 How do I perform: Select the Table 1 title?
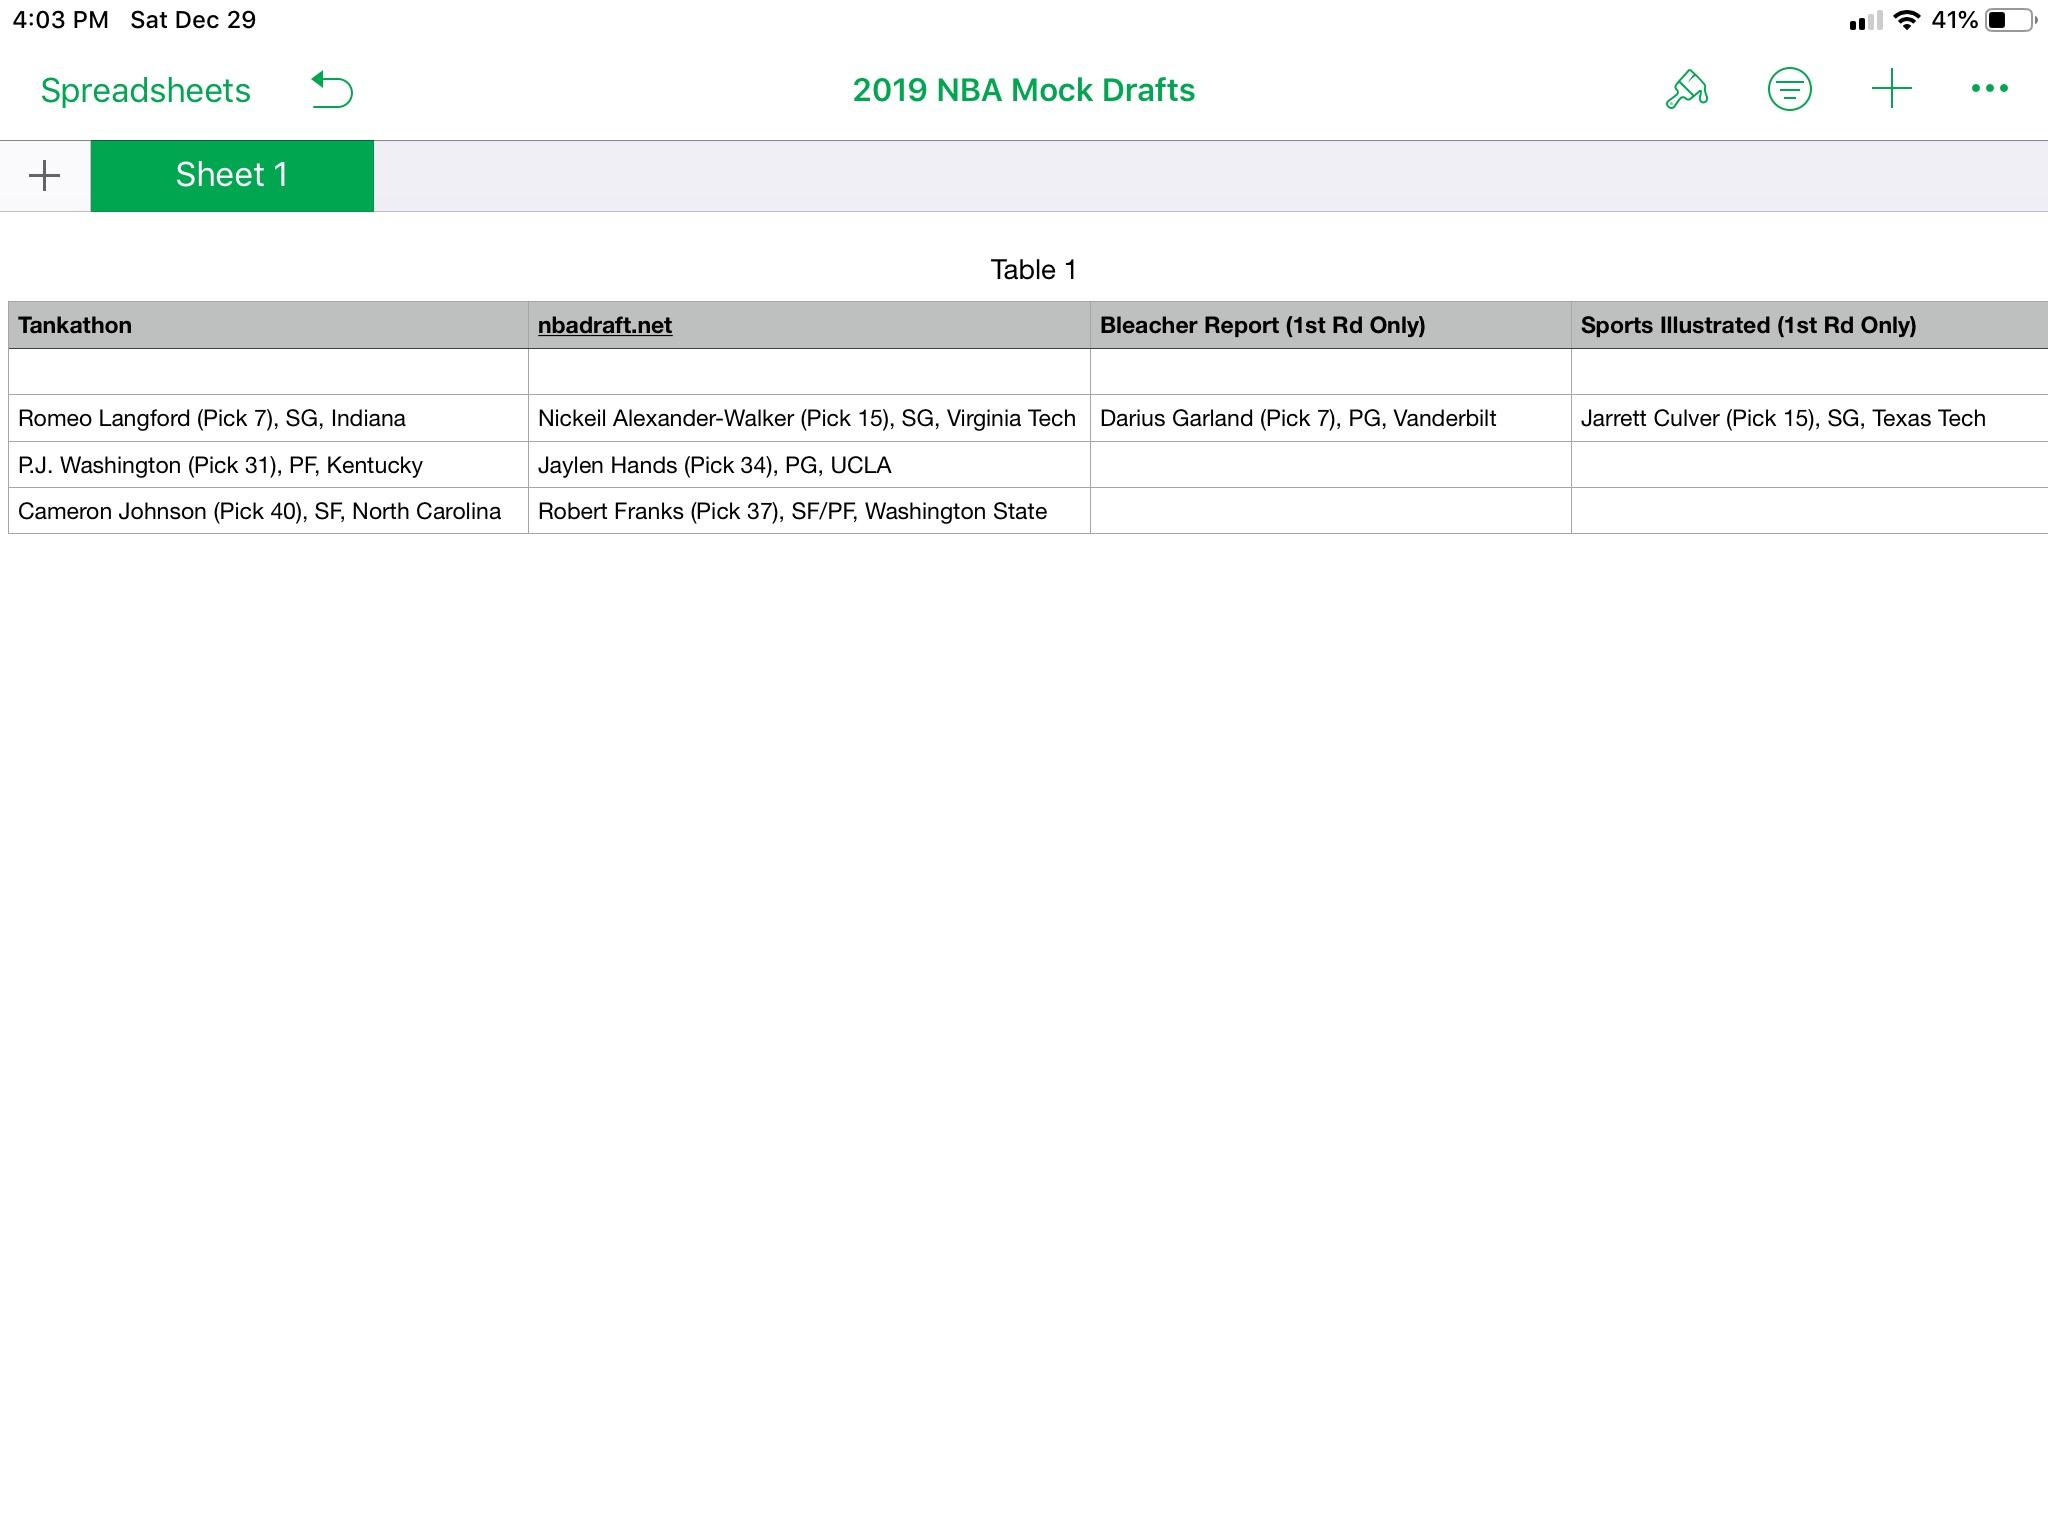pos(1033,270)
